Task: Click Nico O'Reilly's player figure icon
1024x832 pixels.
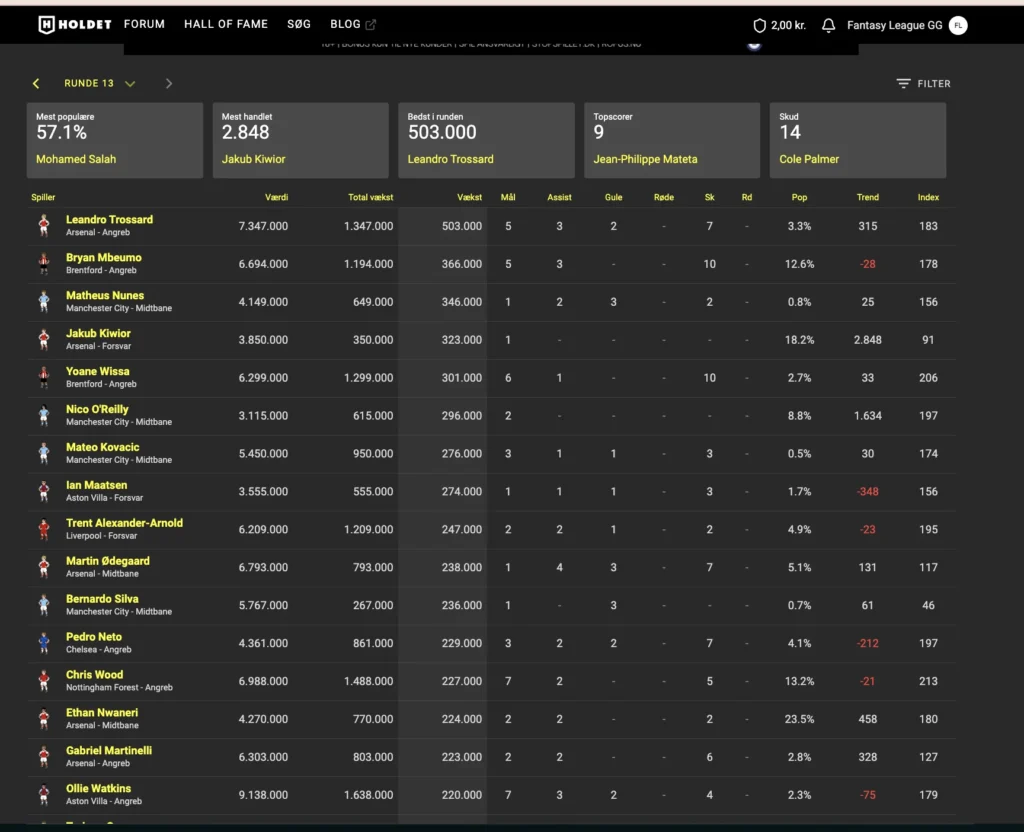Action: click(x=44, y=415)
